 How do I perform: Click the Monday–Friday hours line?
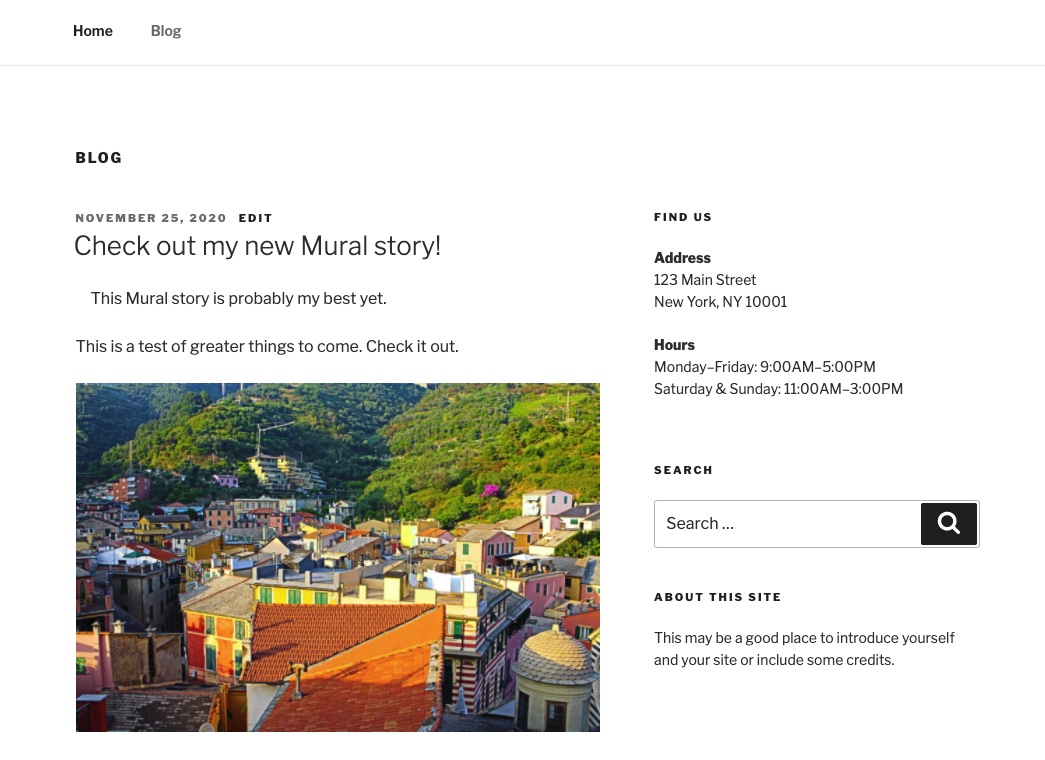764,367
